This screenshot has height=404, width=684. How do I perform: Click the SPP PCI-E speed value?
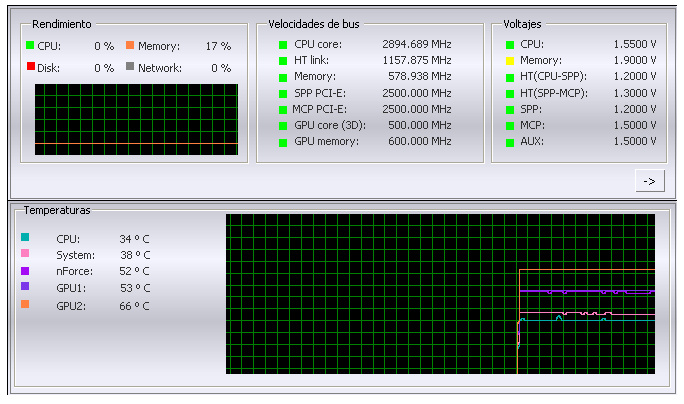[417, 93]
